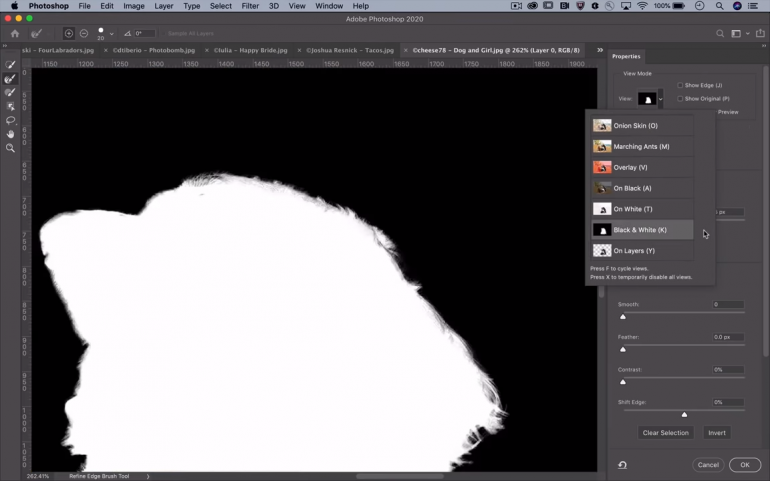770x481 pixels.
Task: Click the subtract from edge minus icon
Action: tap(83, 34)
